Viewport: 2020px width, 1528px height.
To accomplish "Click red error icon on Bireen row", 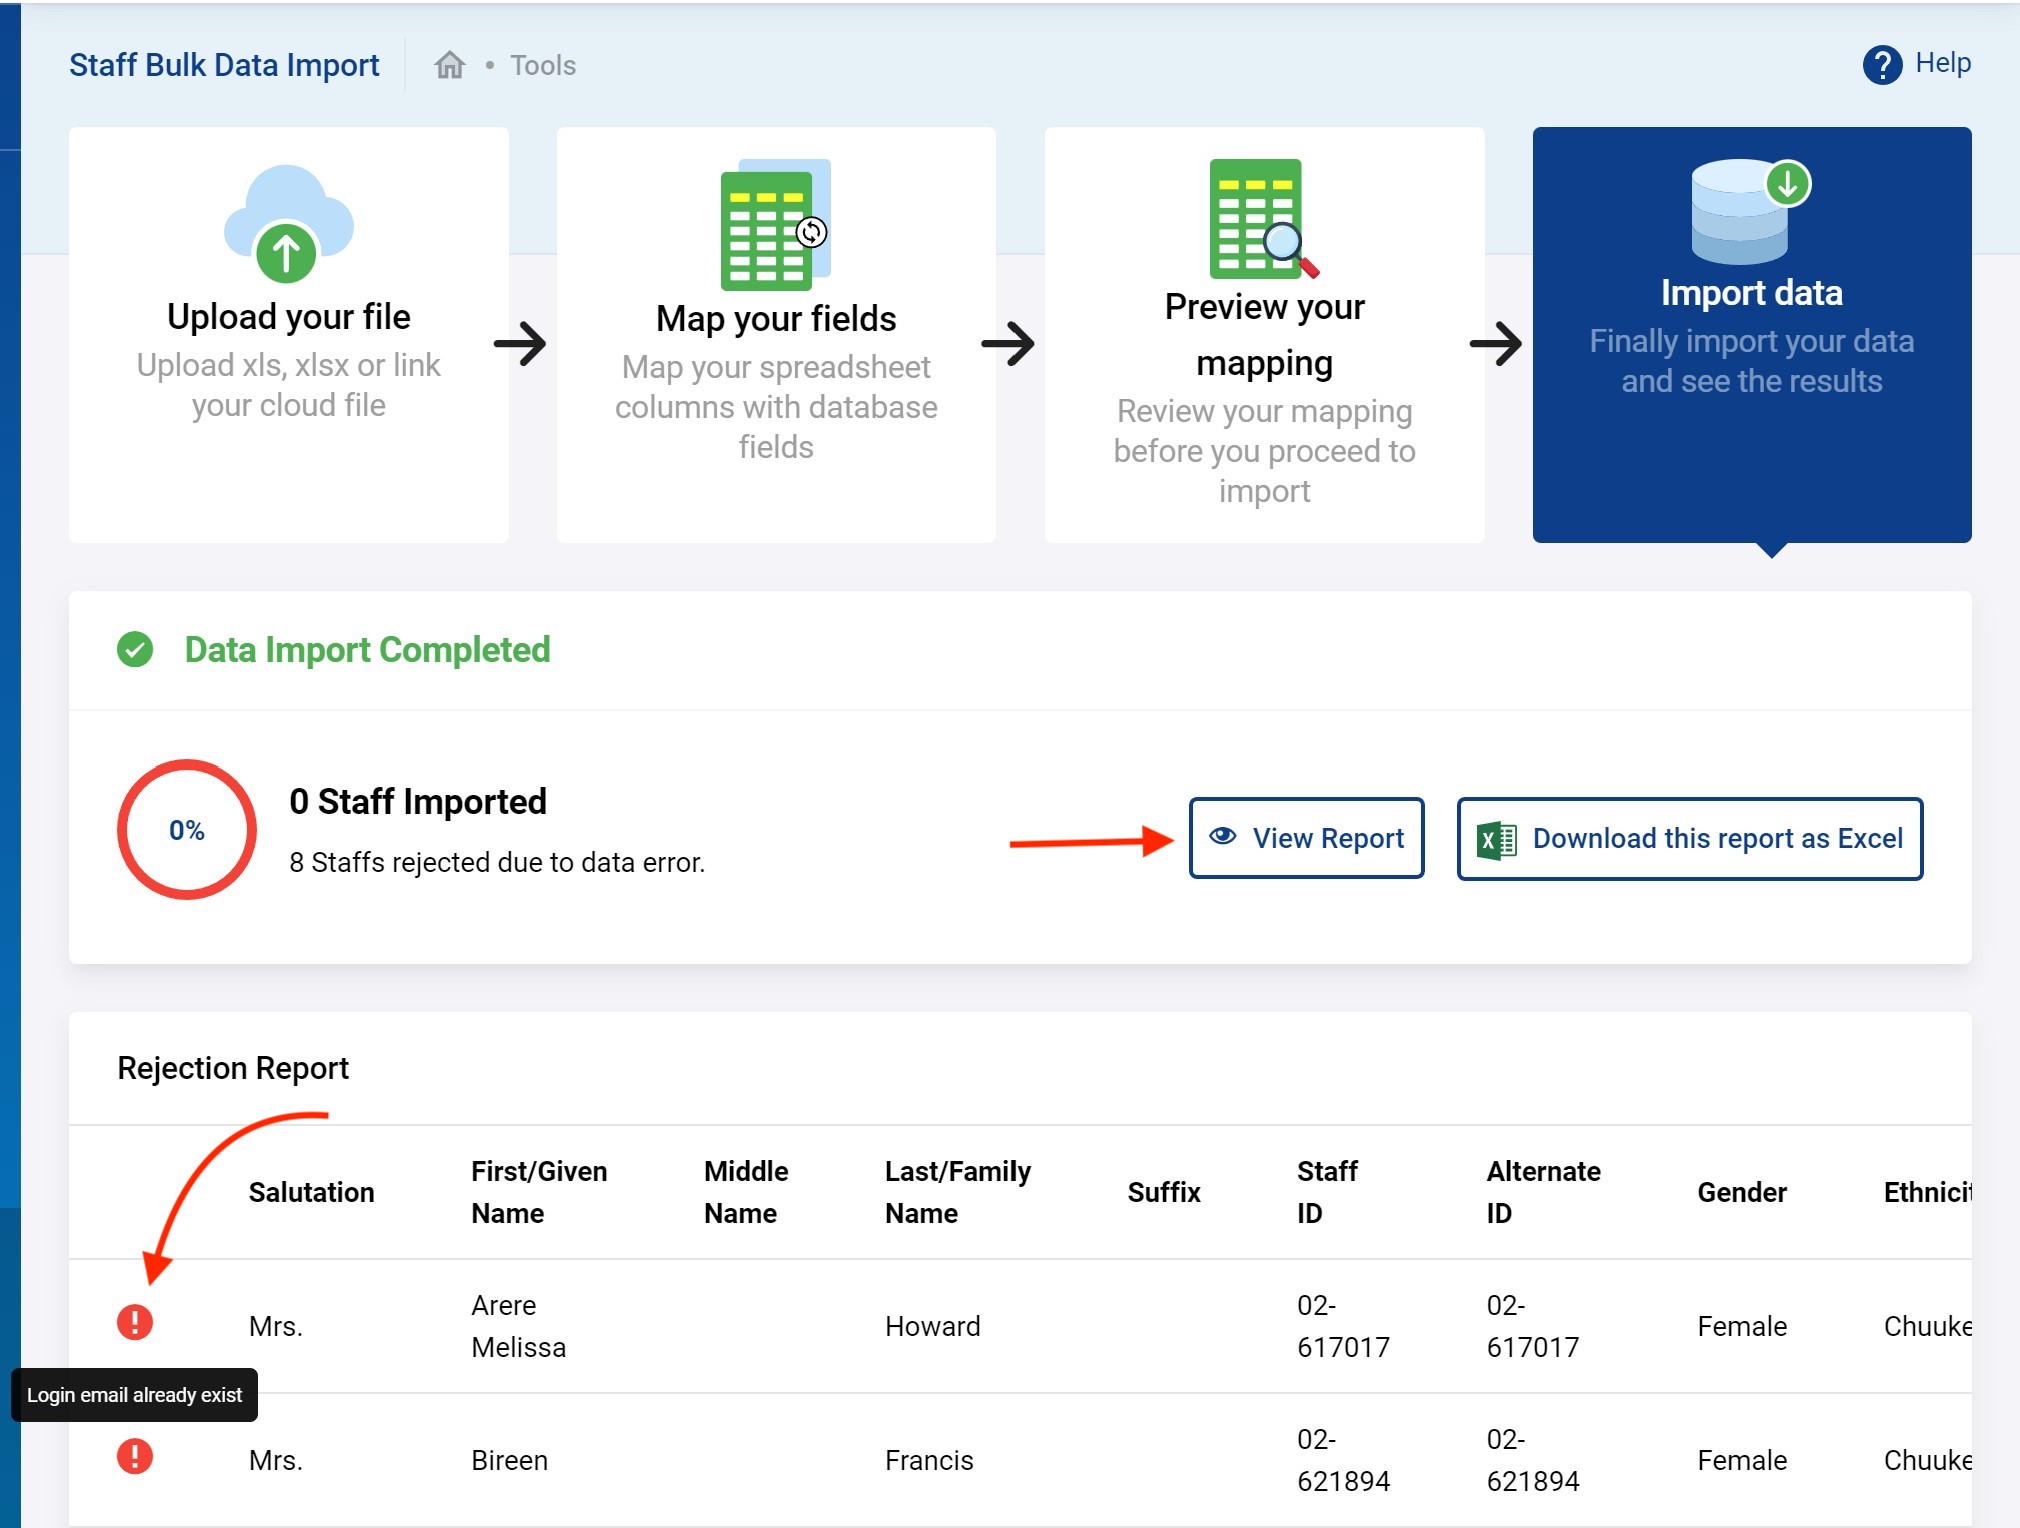I will [135, 1456].
